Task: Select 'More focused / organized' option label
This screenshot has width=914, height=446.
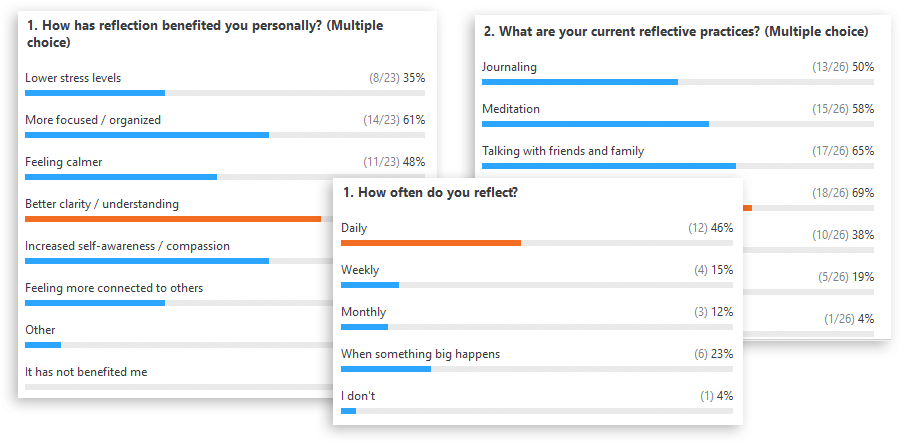Action: (93, 120)
